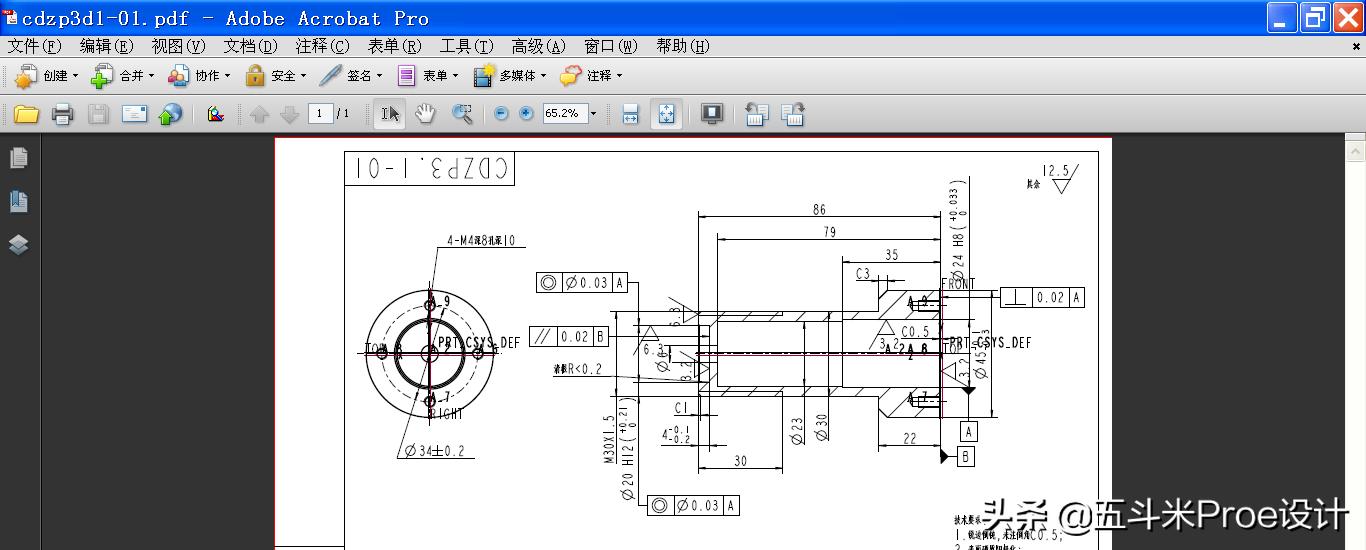
Task: Minimize the Acrobat window
Action: (1282, 17)
